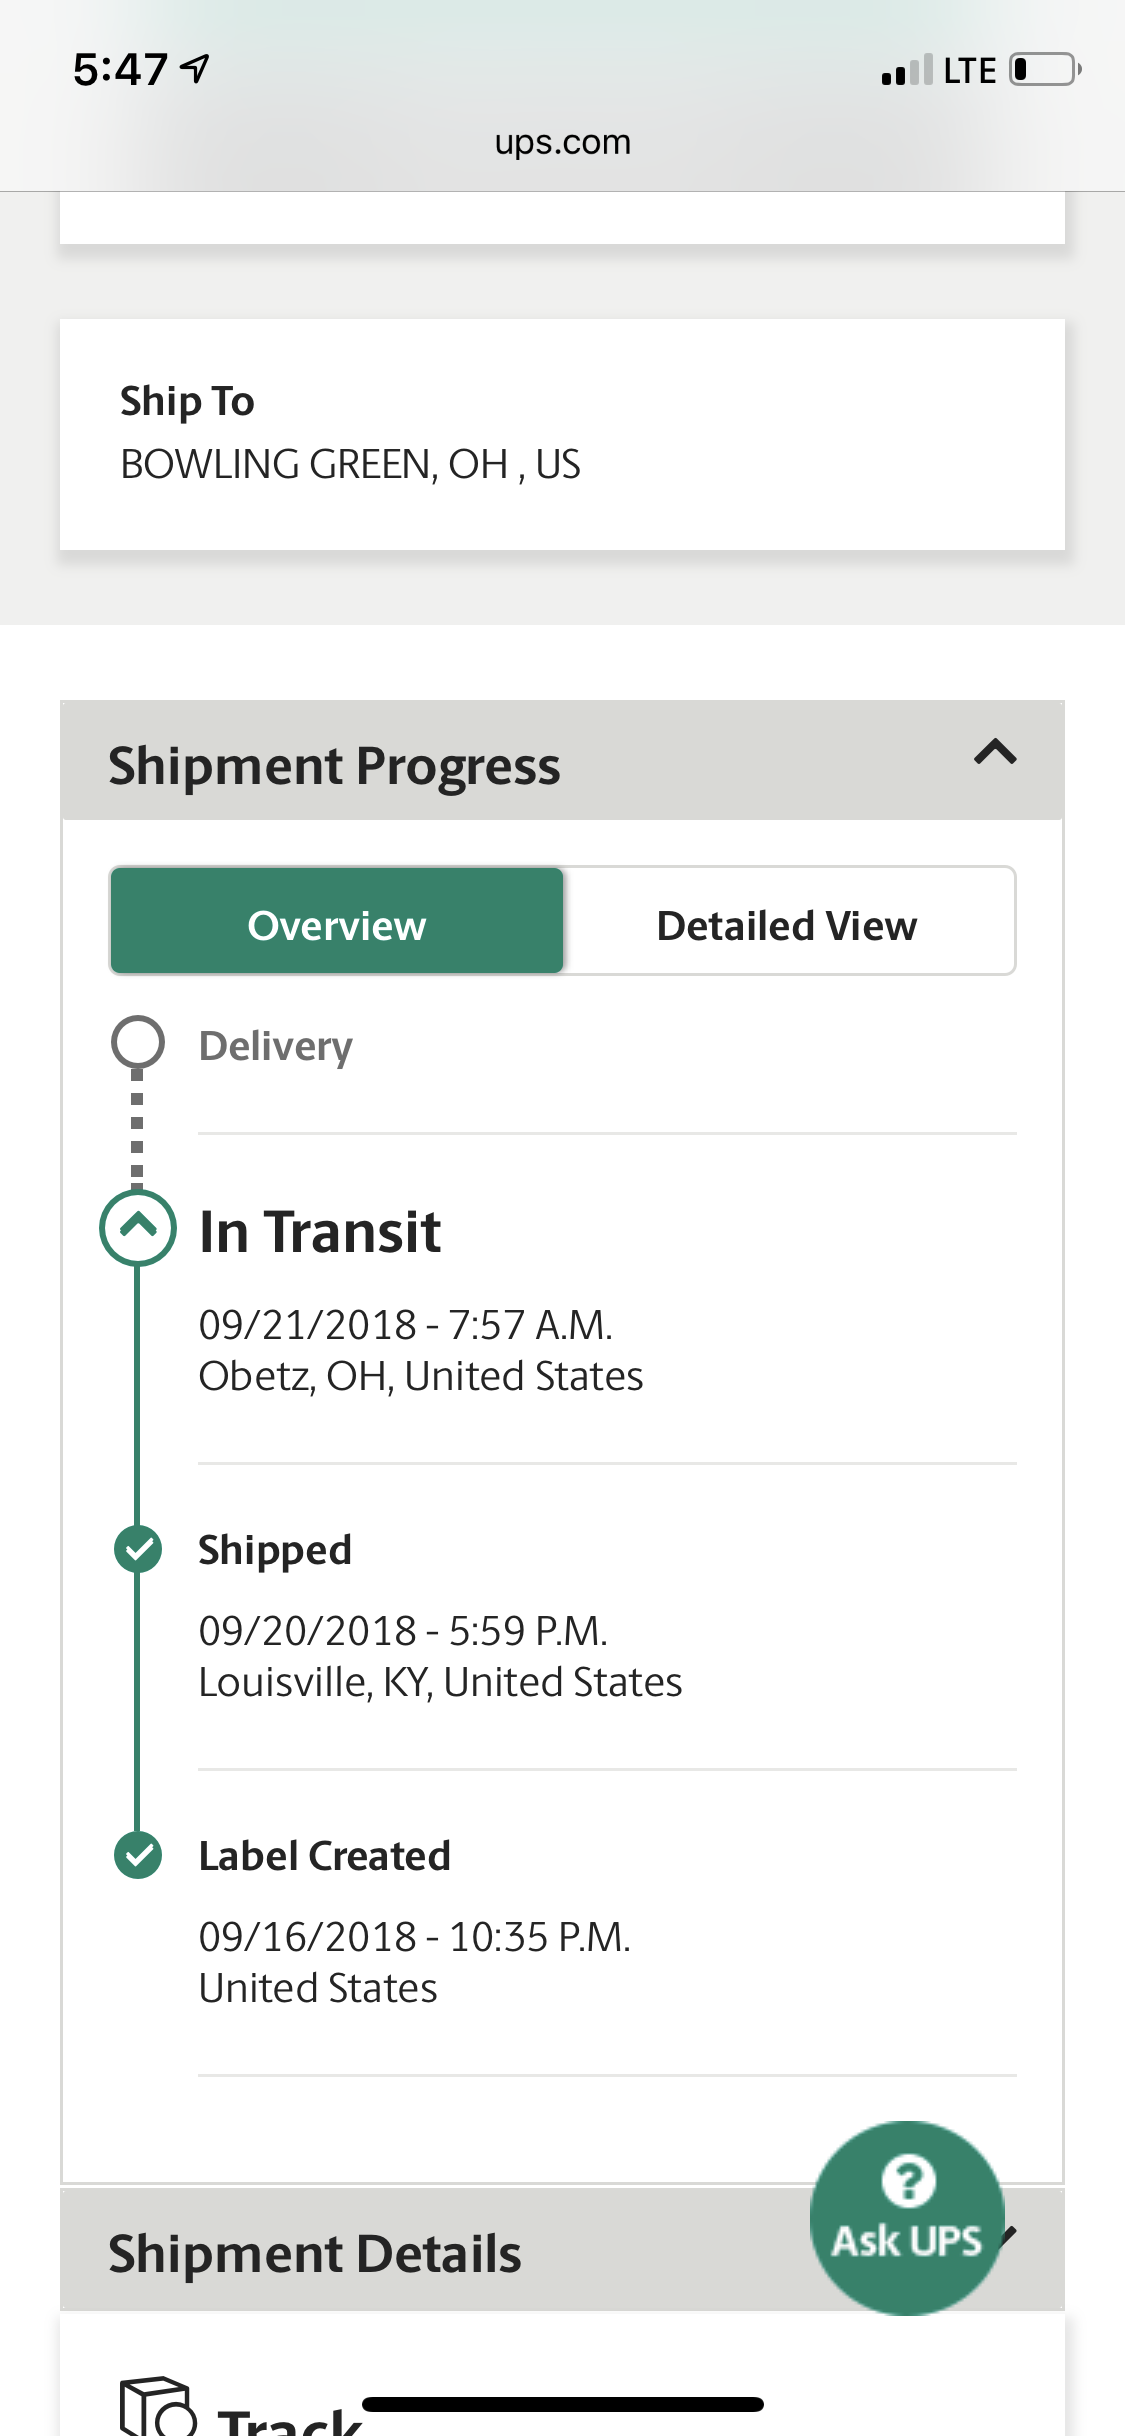Viewport: 1125px width, 2436px height.
Task: Tap the Shipped status heading
Action: 275,1551
